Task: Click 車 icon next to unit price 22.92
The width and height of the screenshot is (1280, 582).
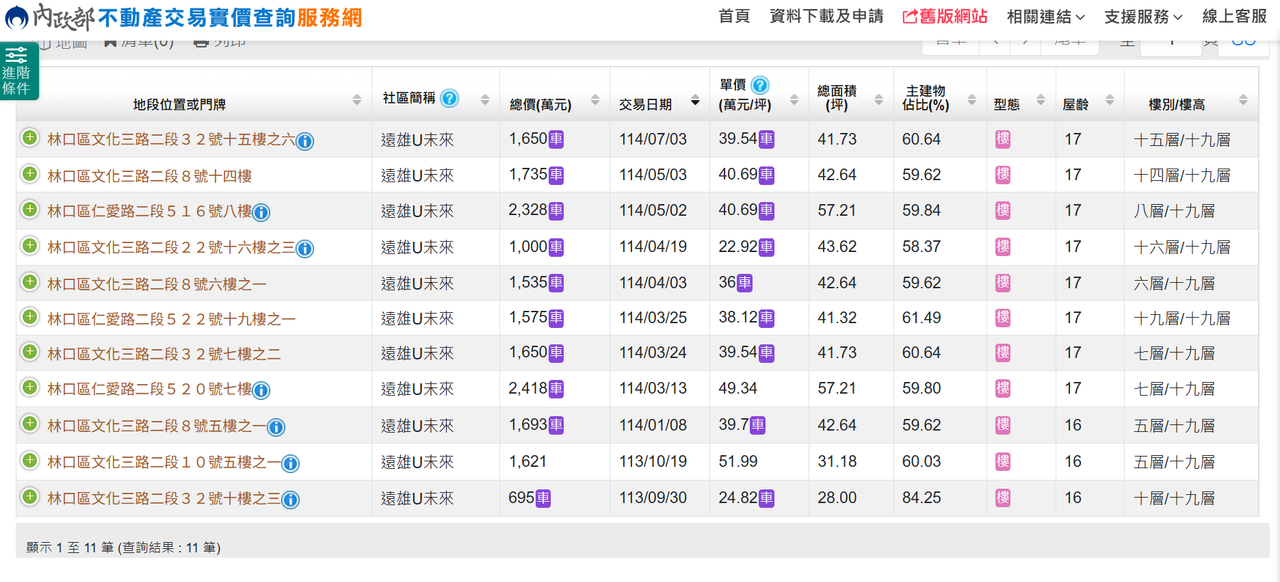Action: pyautogui.click(x=766, y=247)
